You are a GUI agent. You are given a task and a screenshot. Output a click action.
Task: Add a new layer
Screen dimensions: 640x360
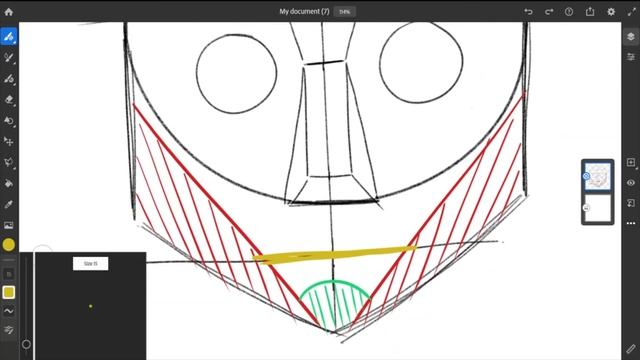(631, 162)
